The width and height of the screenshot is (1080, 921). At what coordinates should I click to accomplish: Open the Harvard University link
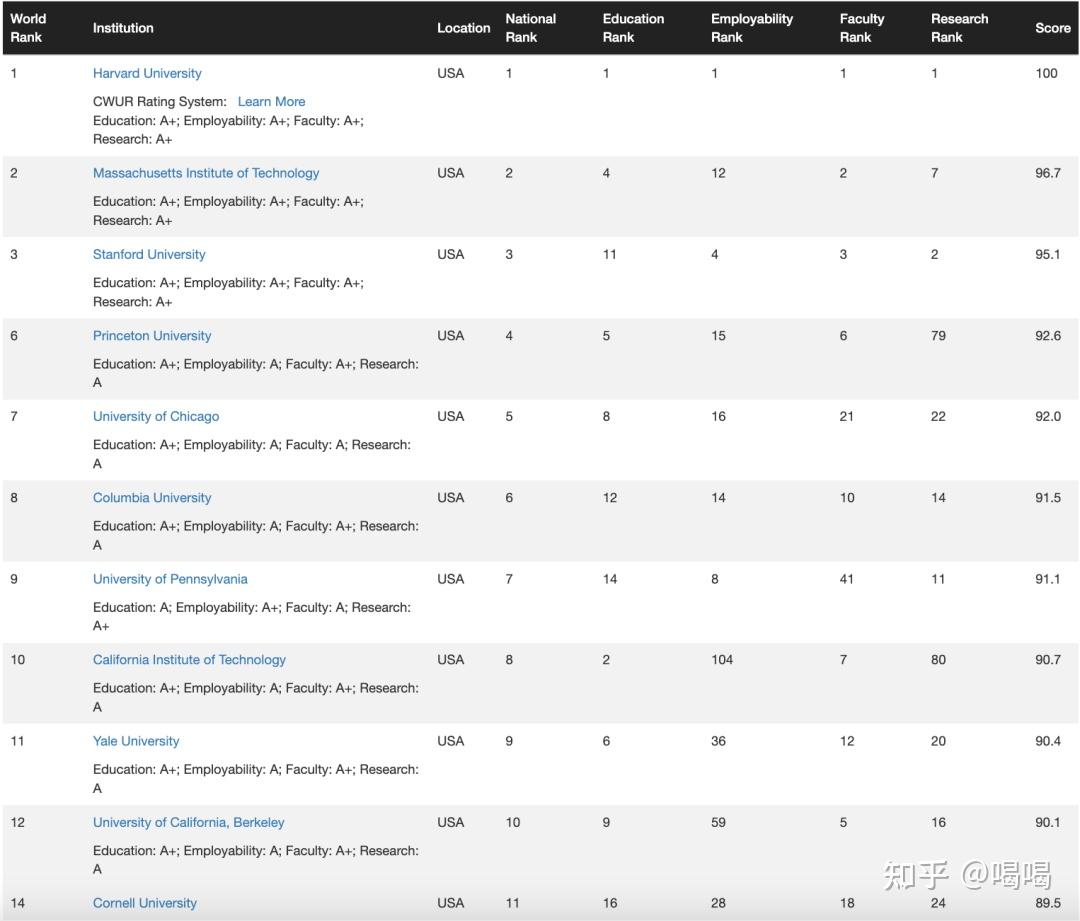(147, 73)
